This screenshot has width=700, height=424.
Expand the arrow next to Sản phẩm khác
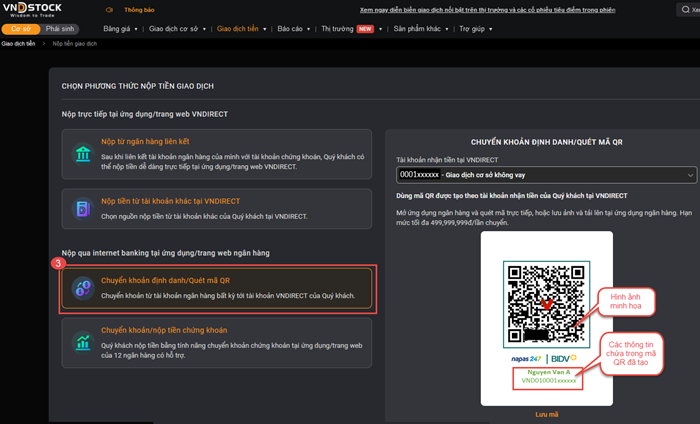point(447,29)
